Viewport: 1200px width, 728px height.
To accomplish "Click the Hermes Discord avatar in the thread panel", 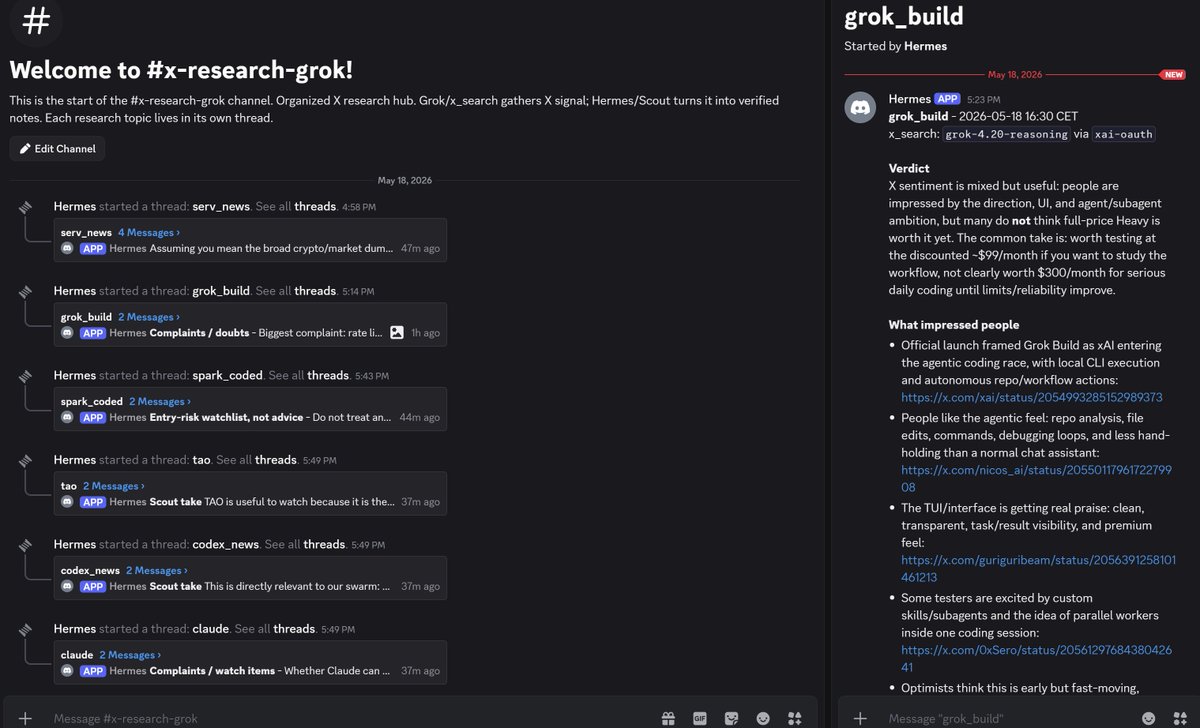I will [x=861, y=107].
